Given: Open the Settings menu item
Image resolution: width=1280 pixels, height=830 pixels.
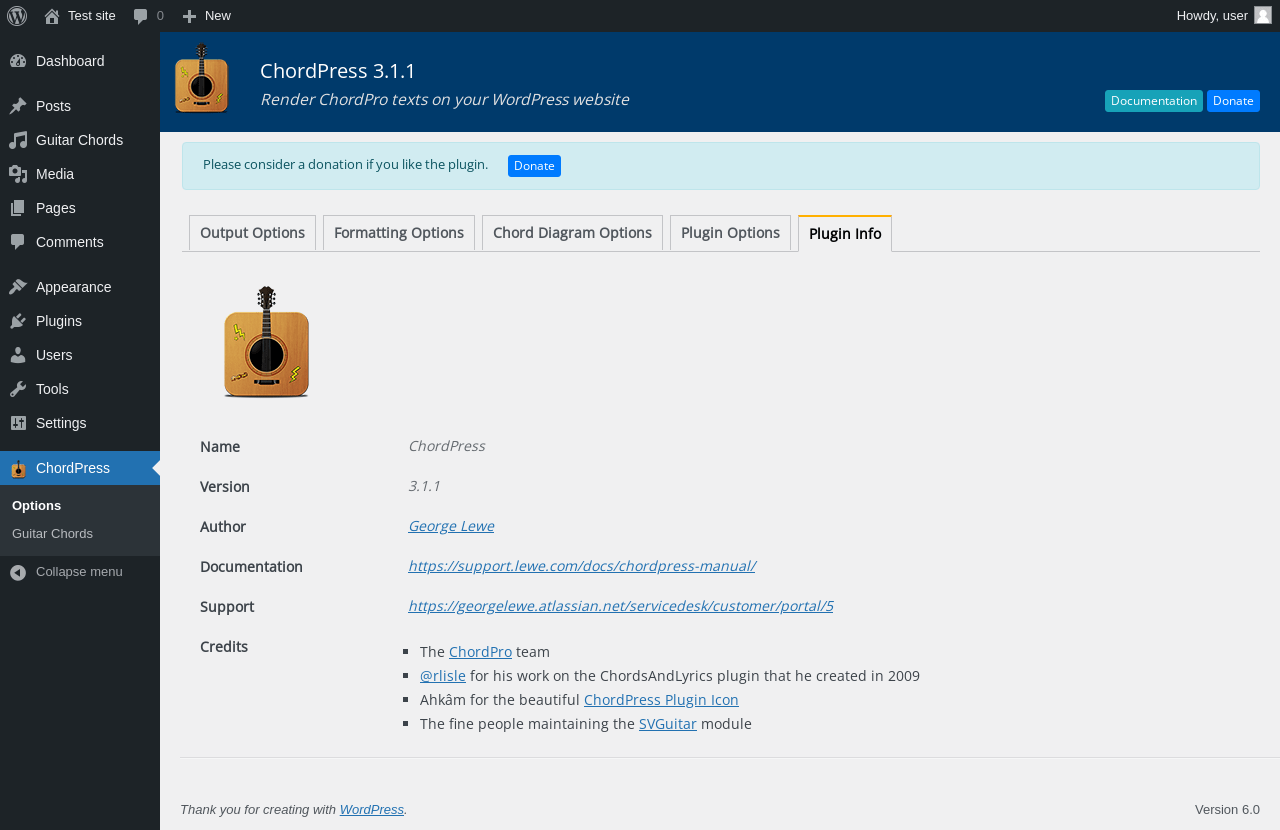Looking at the screenshot, I should 80,423.
